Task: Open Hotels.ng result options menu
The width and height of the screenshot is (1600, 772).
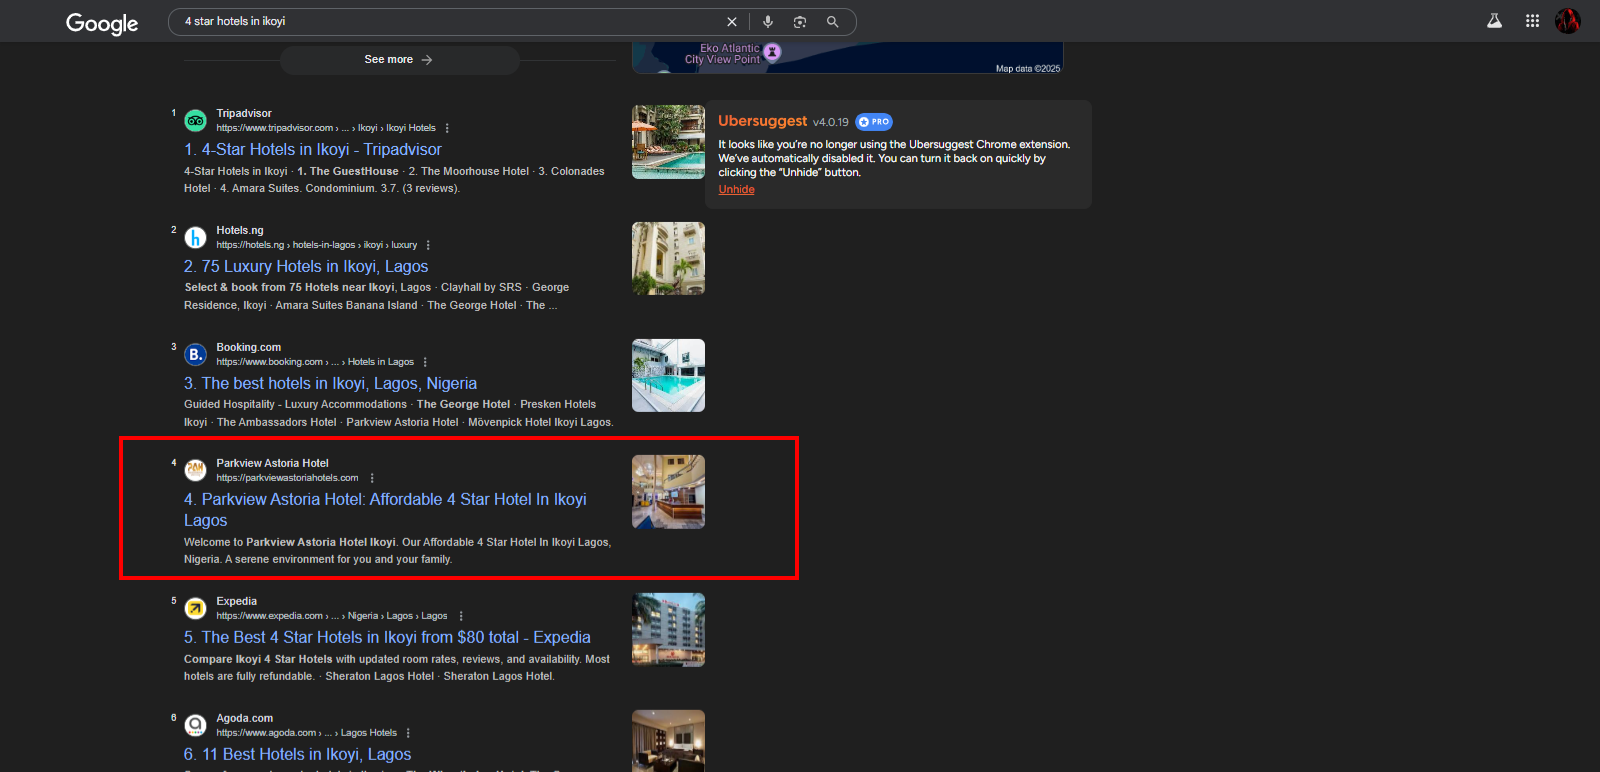Action: point(428,245)
